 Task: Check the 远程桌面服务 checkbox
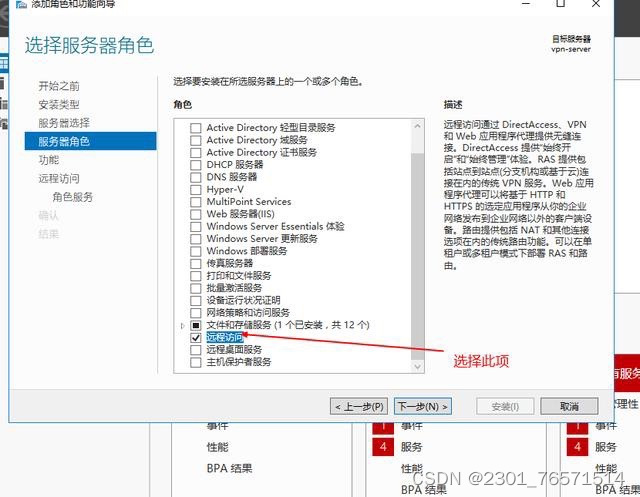click(x=196, y=350)
